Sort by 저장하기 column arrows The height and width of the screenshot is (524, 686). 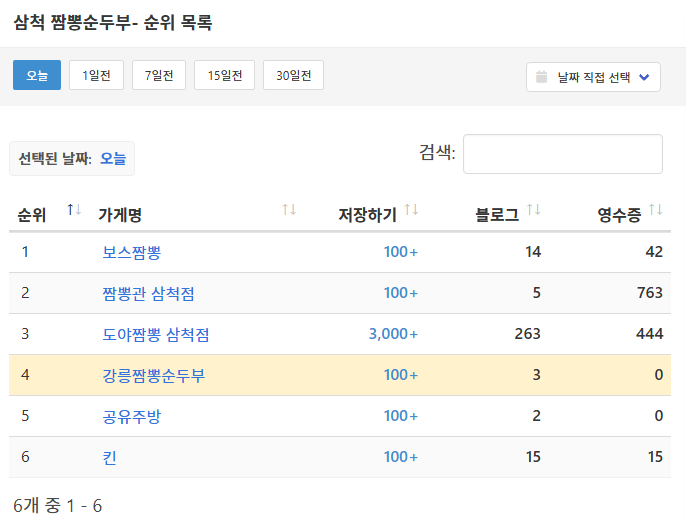[411, 210]
